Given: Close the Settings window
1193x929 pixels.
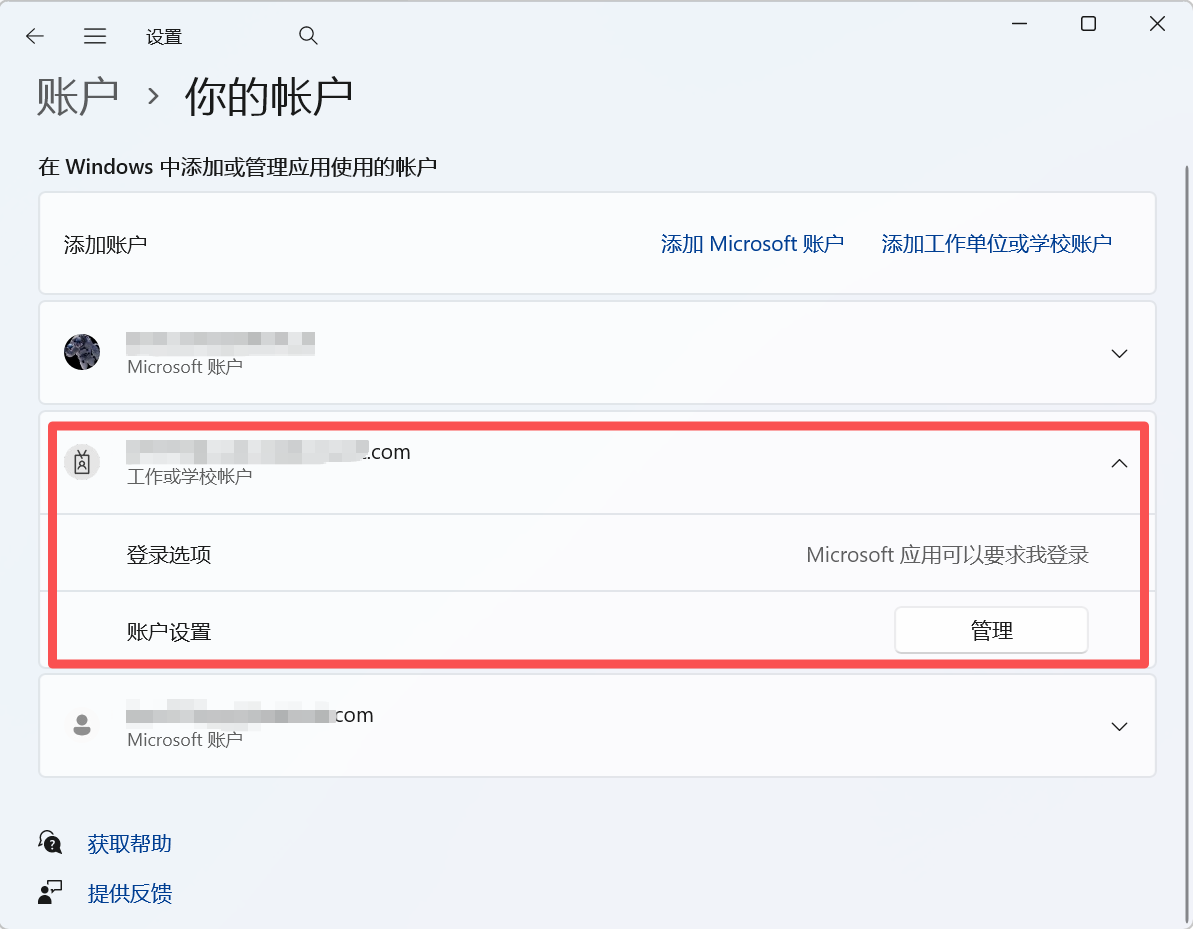Looking at the screenshot, I should click(x=1157, y=24).
